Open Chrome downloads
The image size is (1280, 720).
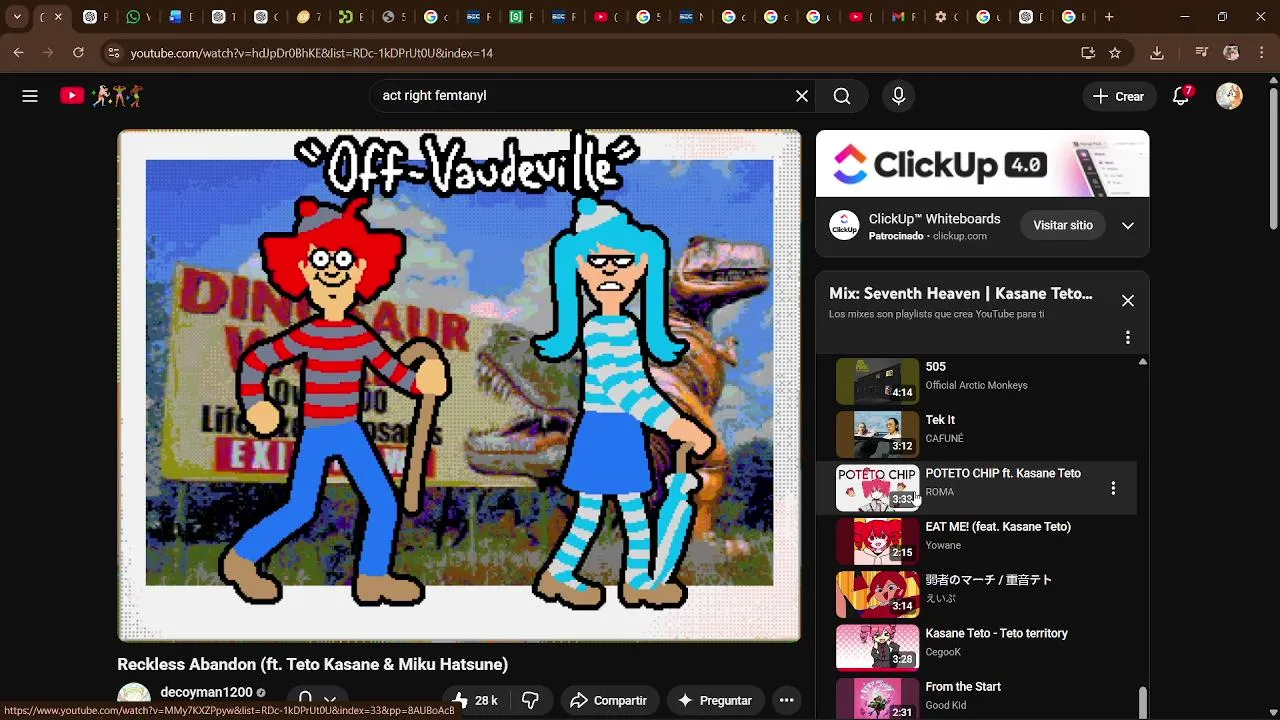1157,53
